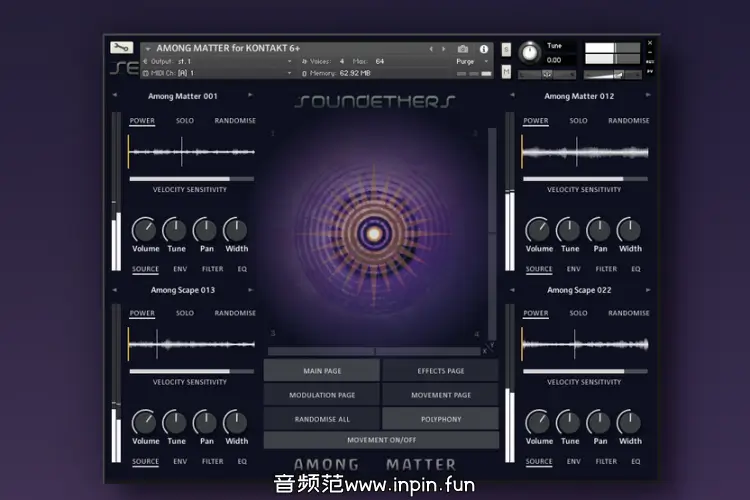Click the Max voices value 64

pyautogui.click(x=380, y=61)
